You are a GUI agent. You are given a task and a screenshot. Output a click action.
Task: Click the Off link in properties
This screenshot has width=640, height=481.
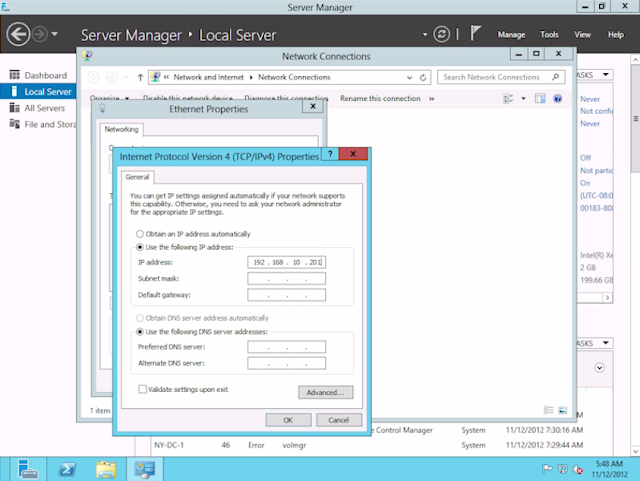pyautogui.click(x=586, y=158)
